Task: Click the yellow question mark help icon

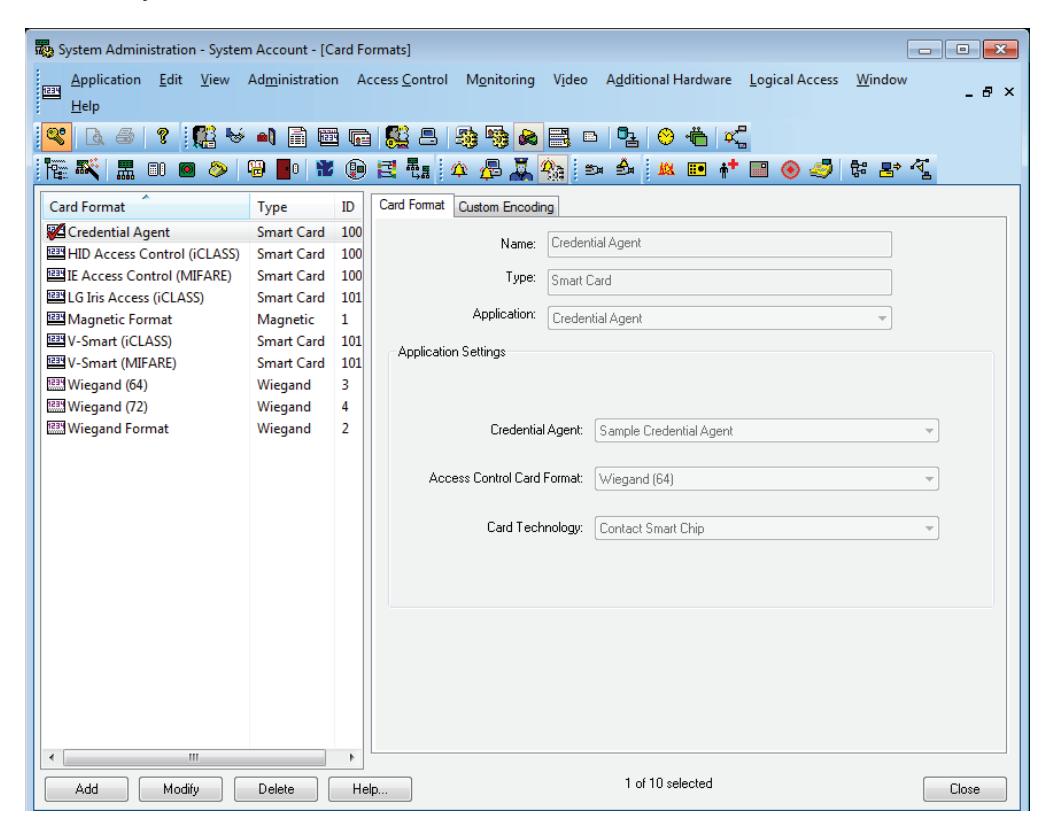Action: [x=161, y=137]
